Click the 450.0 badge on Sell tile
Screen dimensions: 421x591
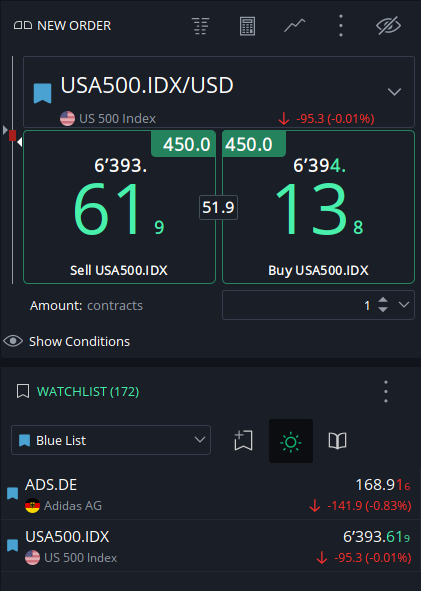pos(184,144)
